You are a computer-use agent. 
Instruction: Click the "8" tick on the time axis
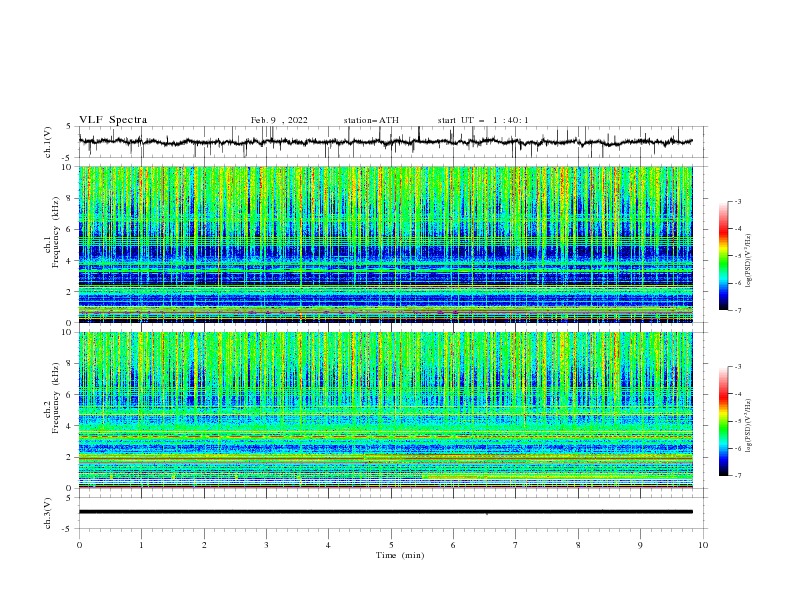(x=578, y=545)
